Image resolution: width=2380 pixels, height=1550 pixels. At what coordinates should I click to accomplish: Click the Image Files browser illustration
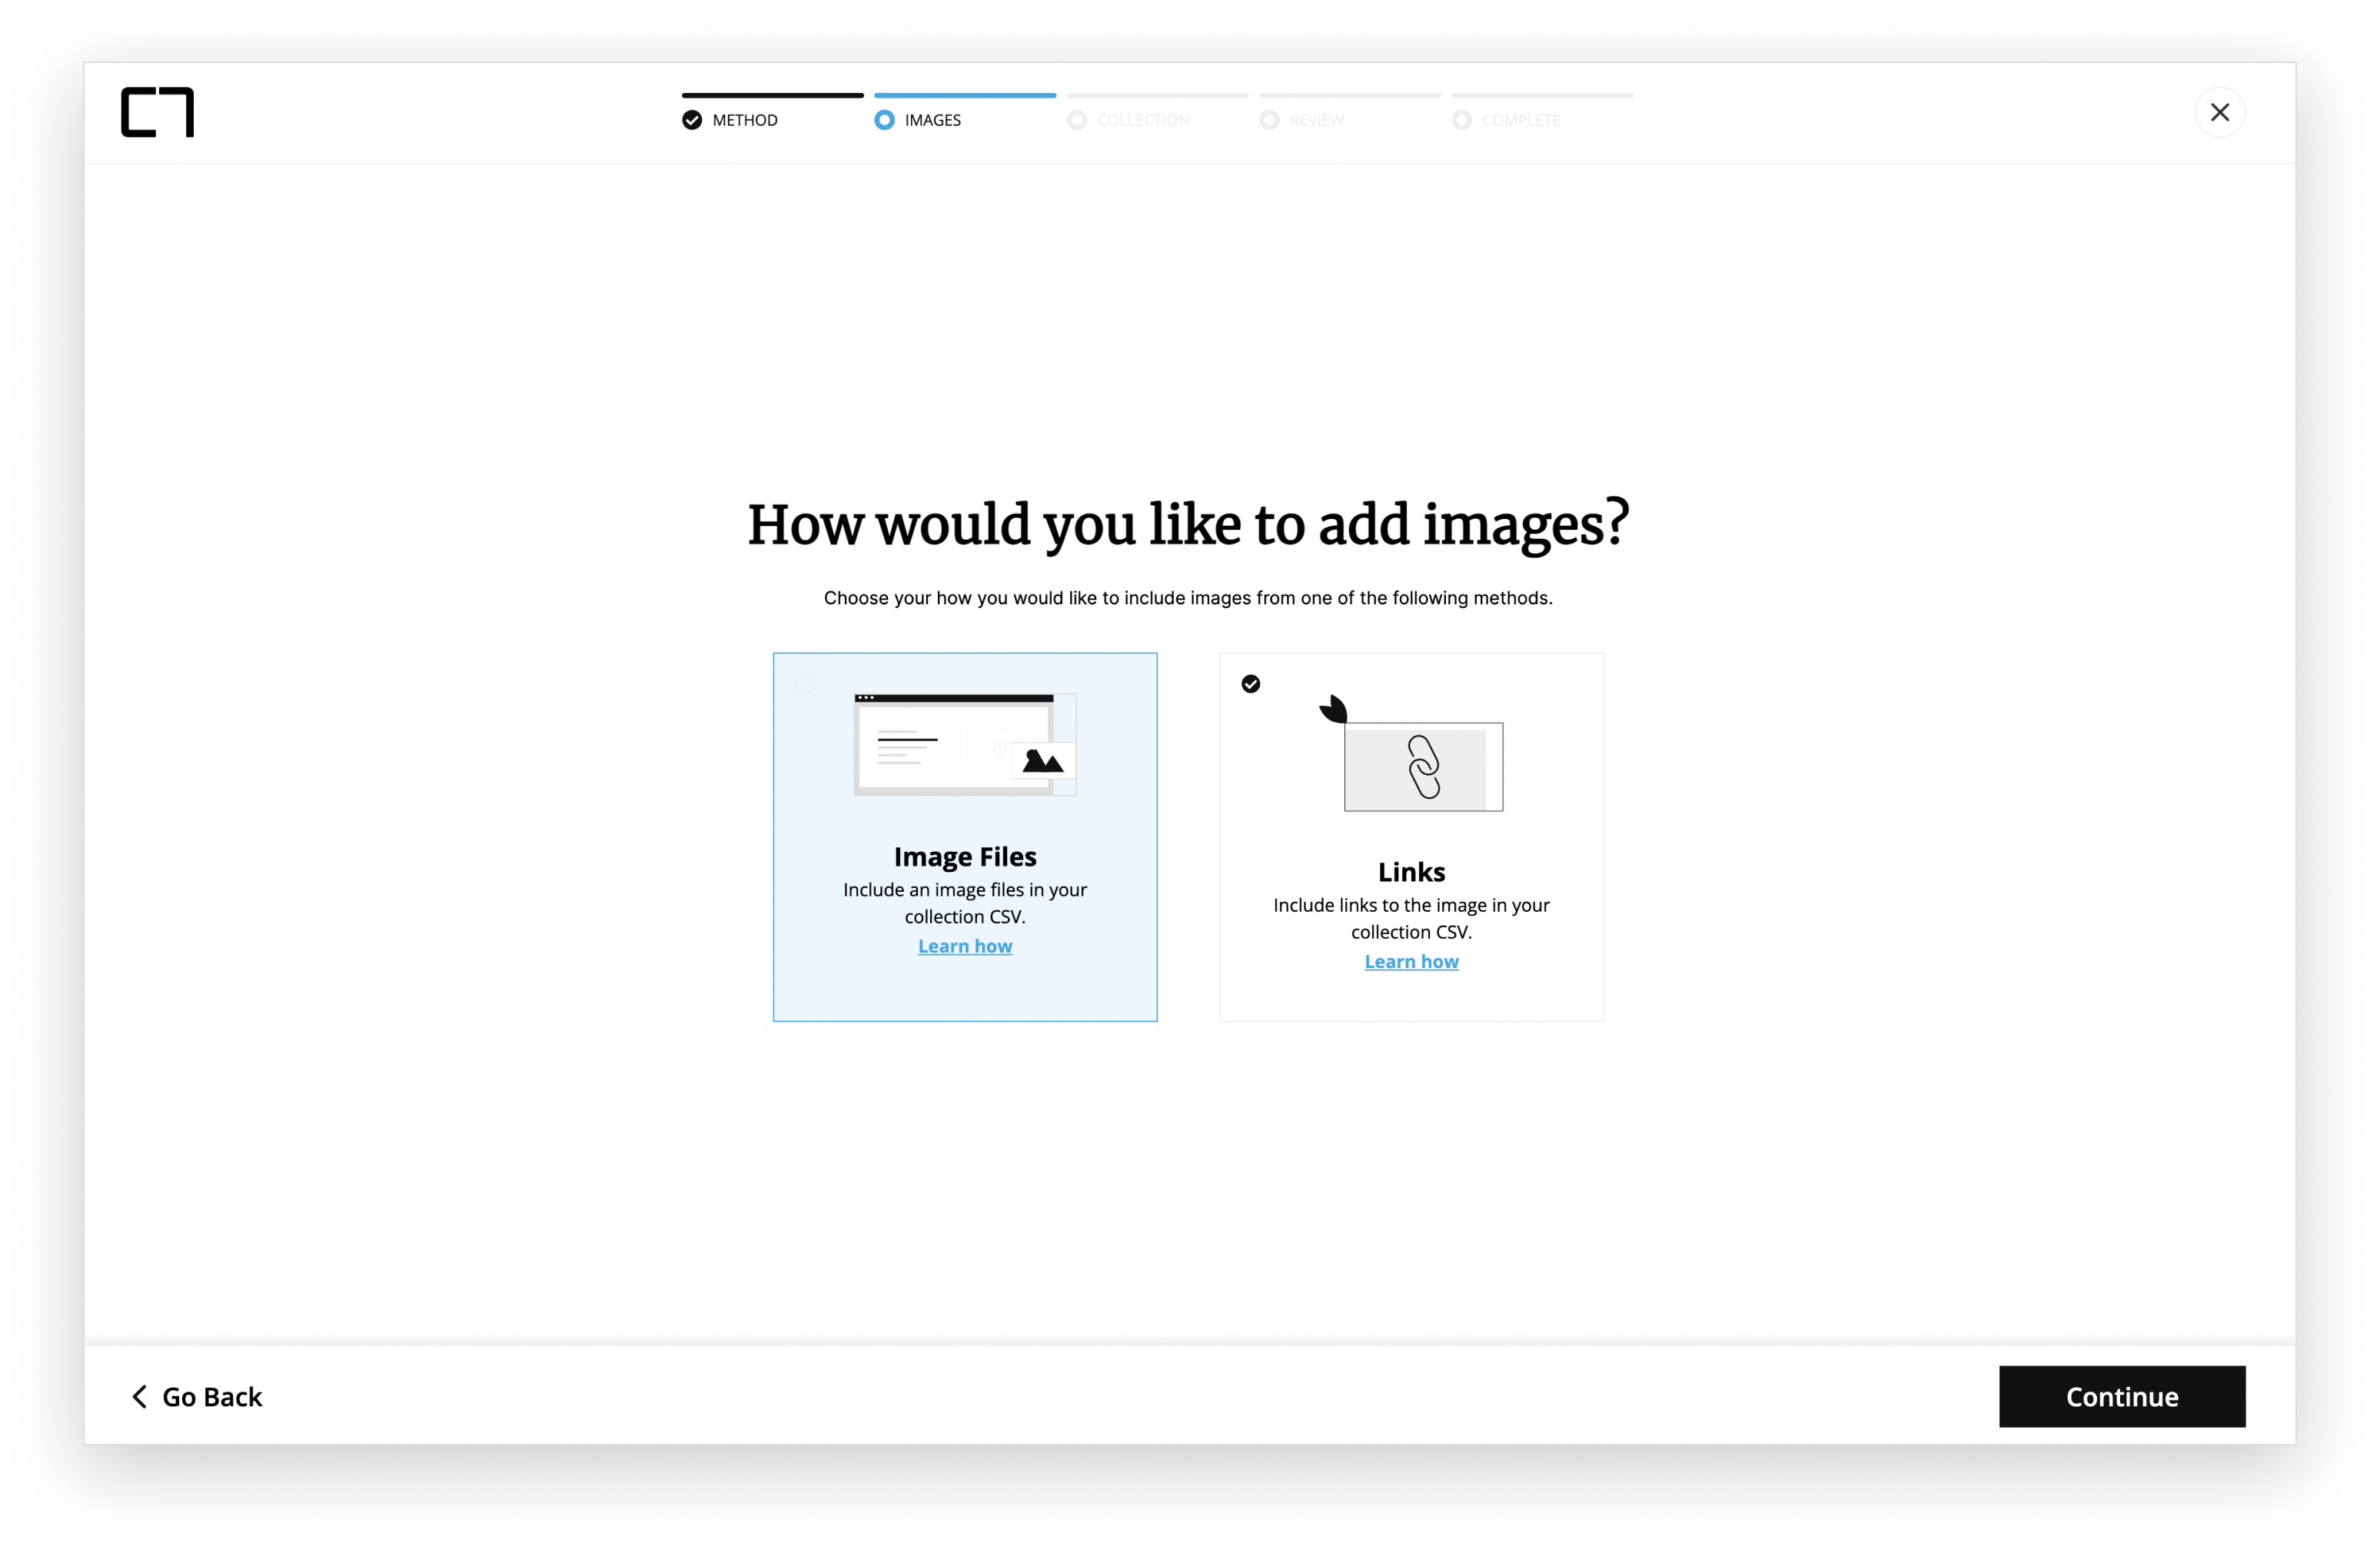click(x=965, y=745)
